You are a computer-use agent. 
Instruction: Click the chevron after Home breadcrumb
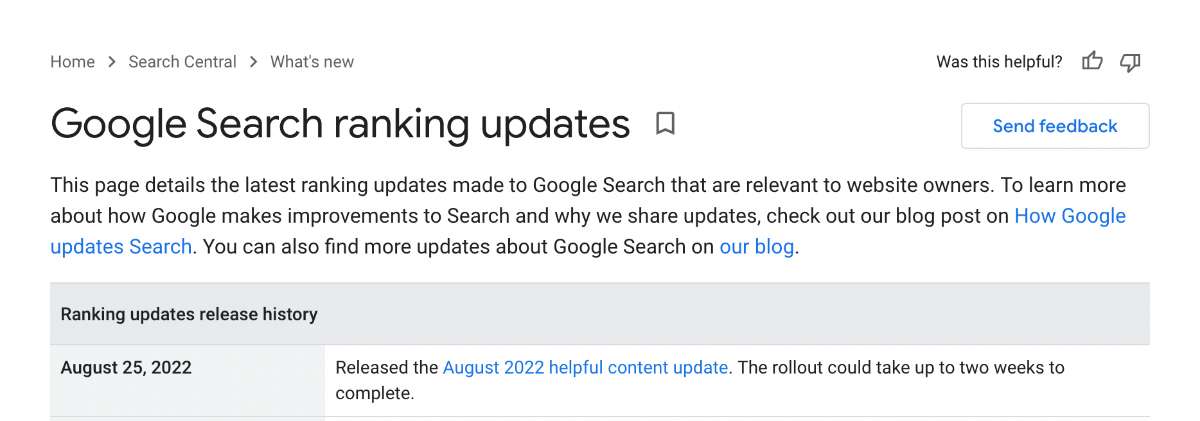pos(112,62)
